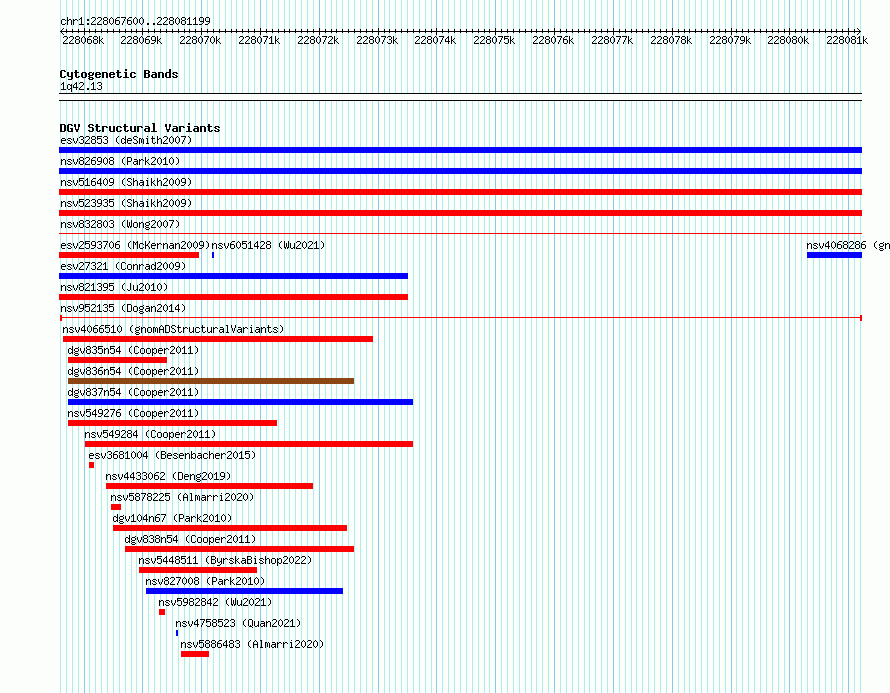The height and width of the screenshot is (693, 890).
Task: Open the dgv104n67 (Park2010) label
Action: tap(172, 518)
